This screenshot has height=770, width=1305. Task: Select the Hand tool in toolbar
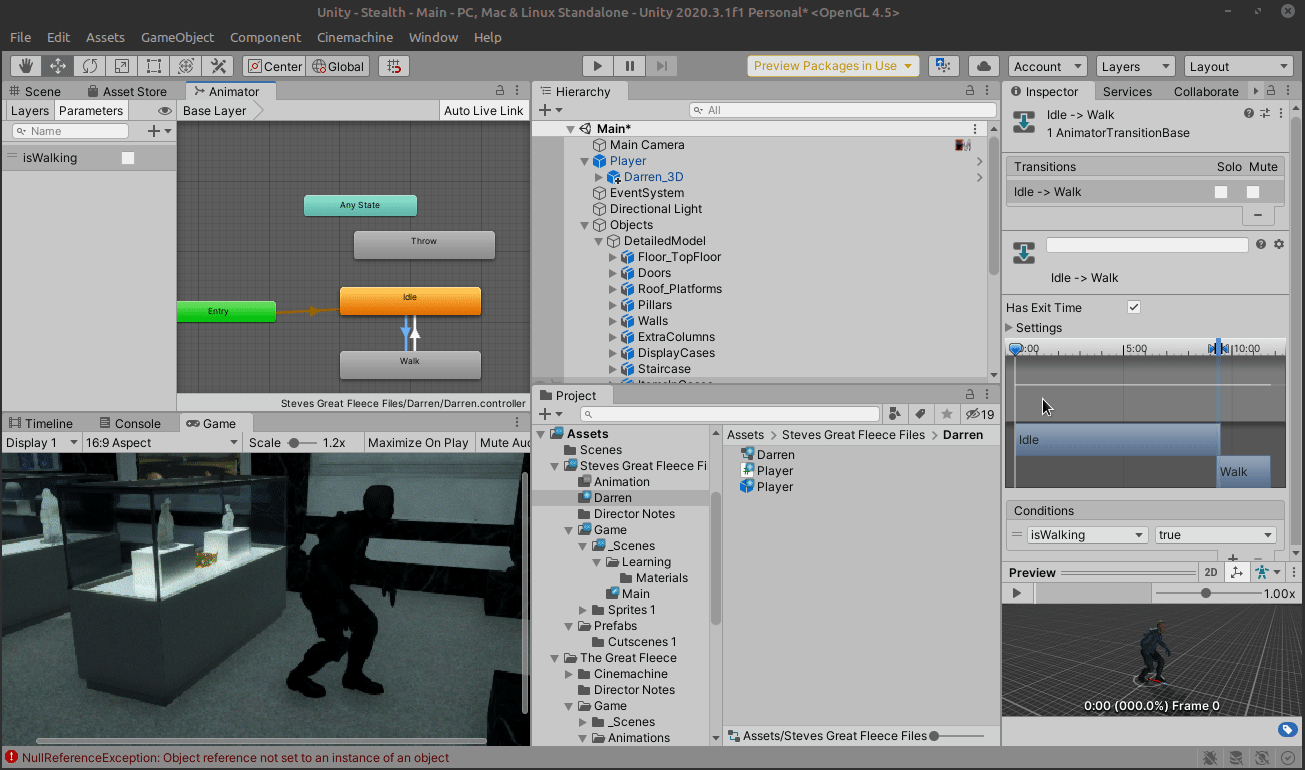(x=26, y=66)
